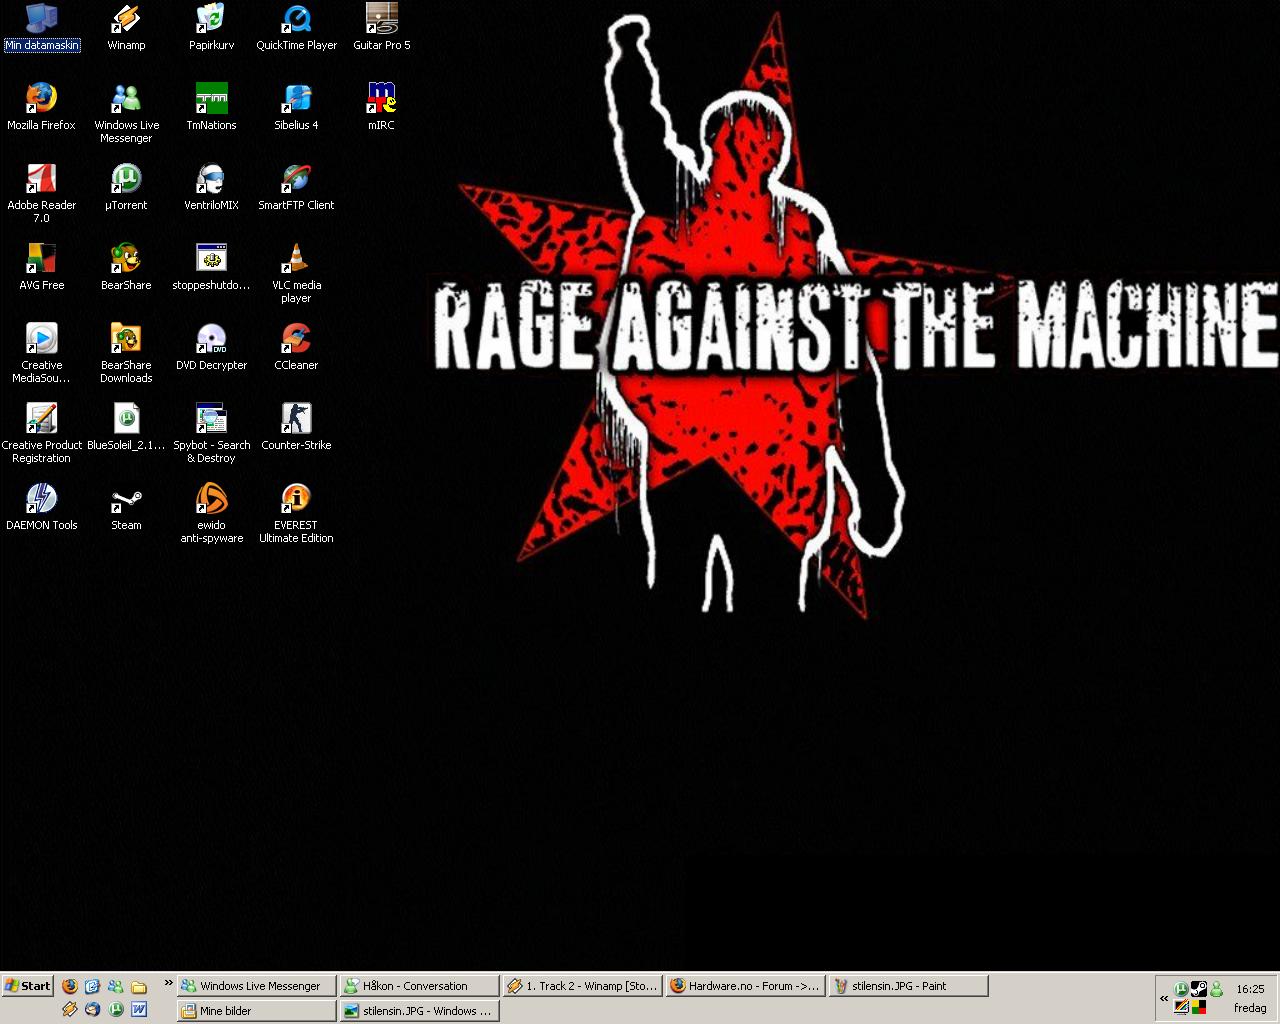Select the ewido anti-spyware shortcut
Screen dimensions: 1280x1024
click(211, 513)
